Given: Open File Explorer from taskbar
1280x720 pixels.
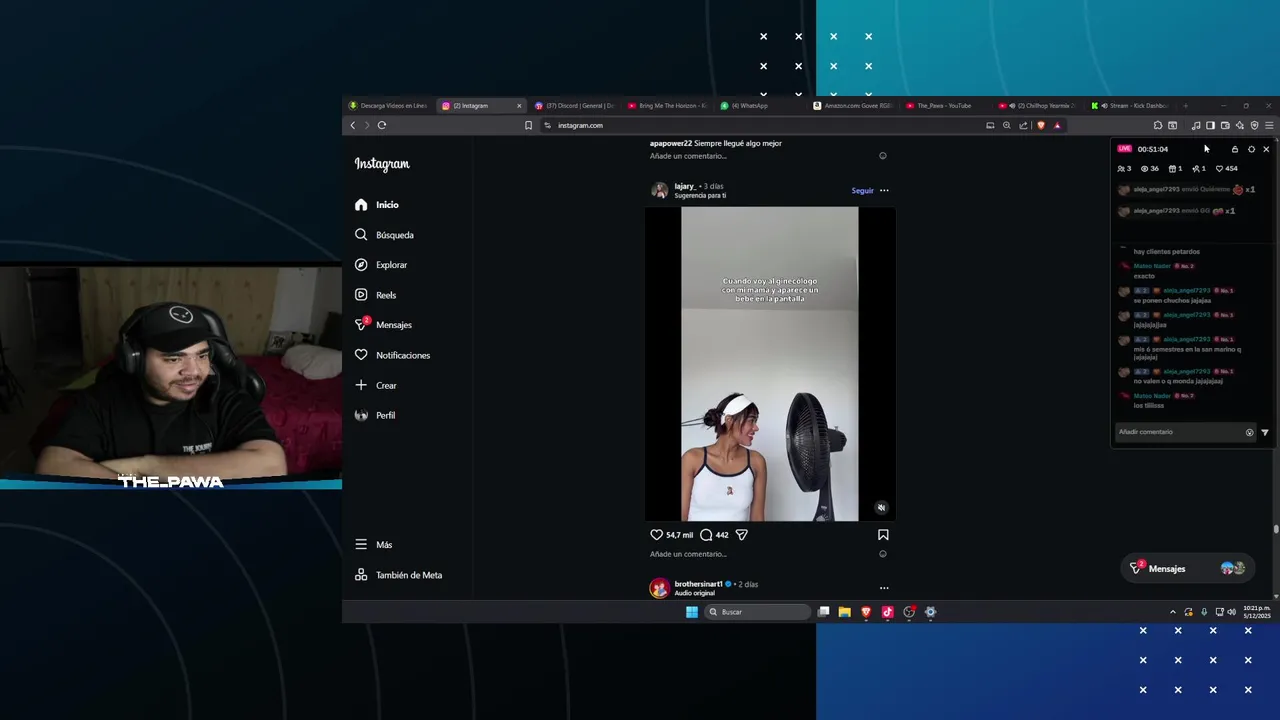Looking at the screenshot, I should (x=845, y=612).
